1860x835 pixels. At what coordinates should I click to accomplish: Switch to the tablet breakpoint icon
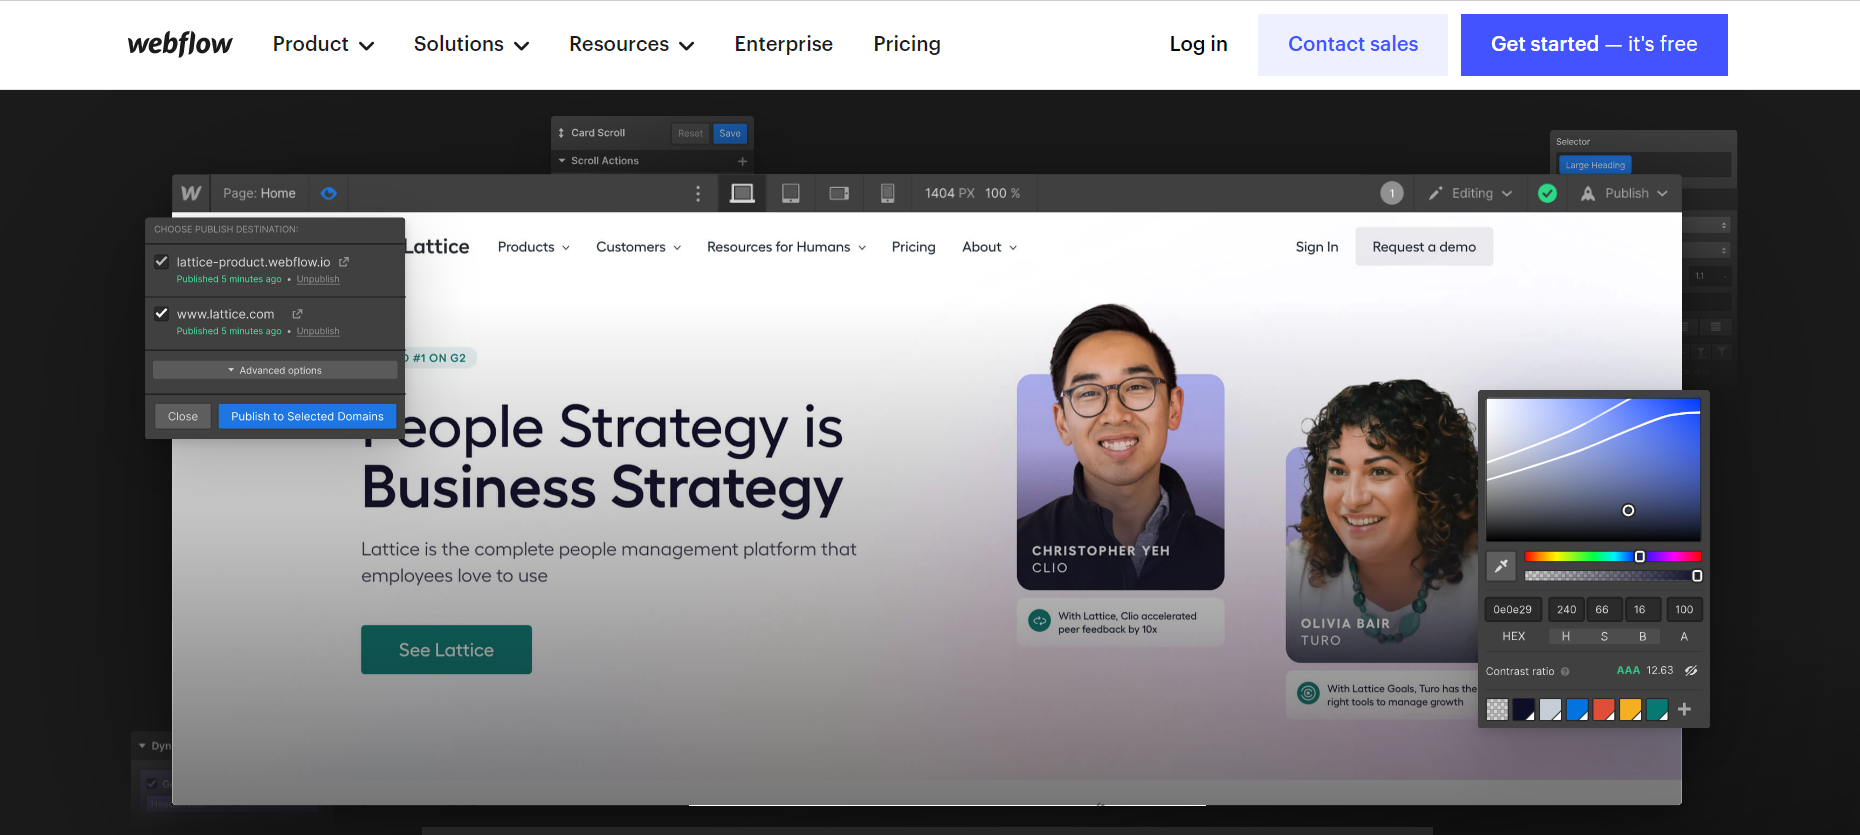790,193
